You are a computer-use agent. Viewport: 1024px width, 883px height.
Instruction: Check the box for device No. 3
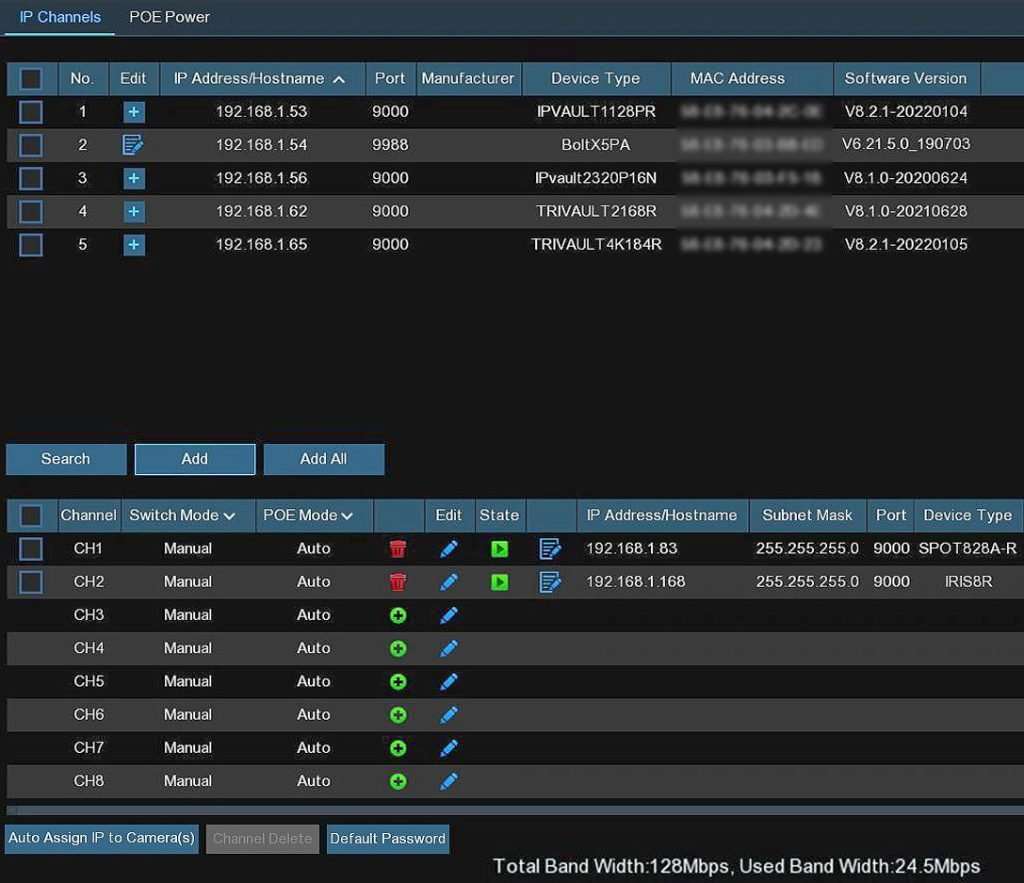pyautogui.click(x=31, y=178)
